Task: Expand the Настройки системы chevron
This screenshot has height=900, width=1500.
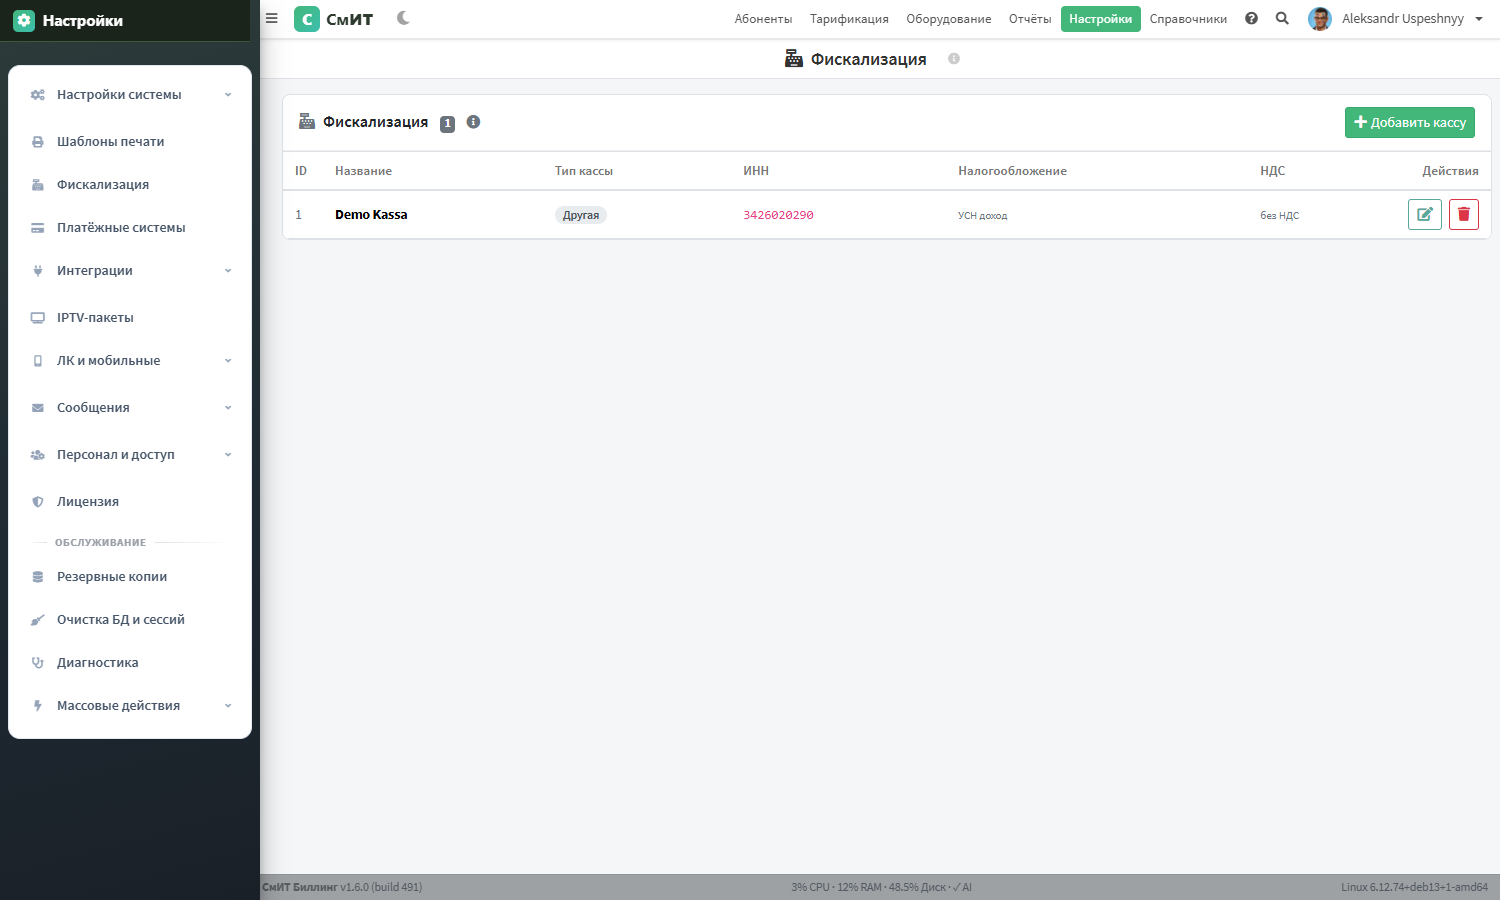Action: point(228,95)
